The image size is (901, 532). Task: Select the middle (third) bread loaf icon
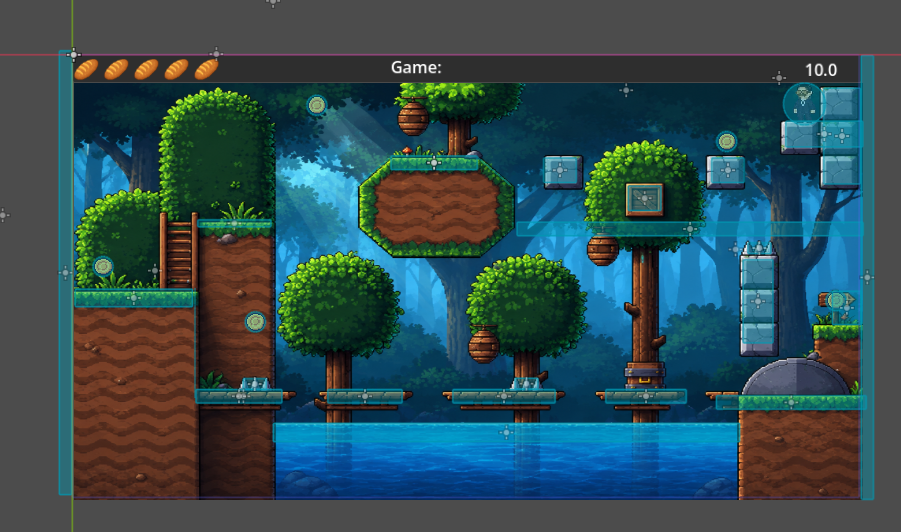pos(147,70)
